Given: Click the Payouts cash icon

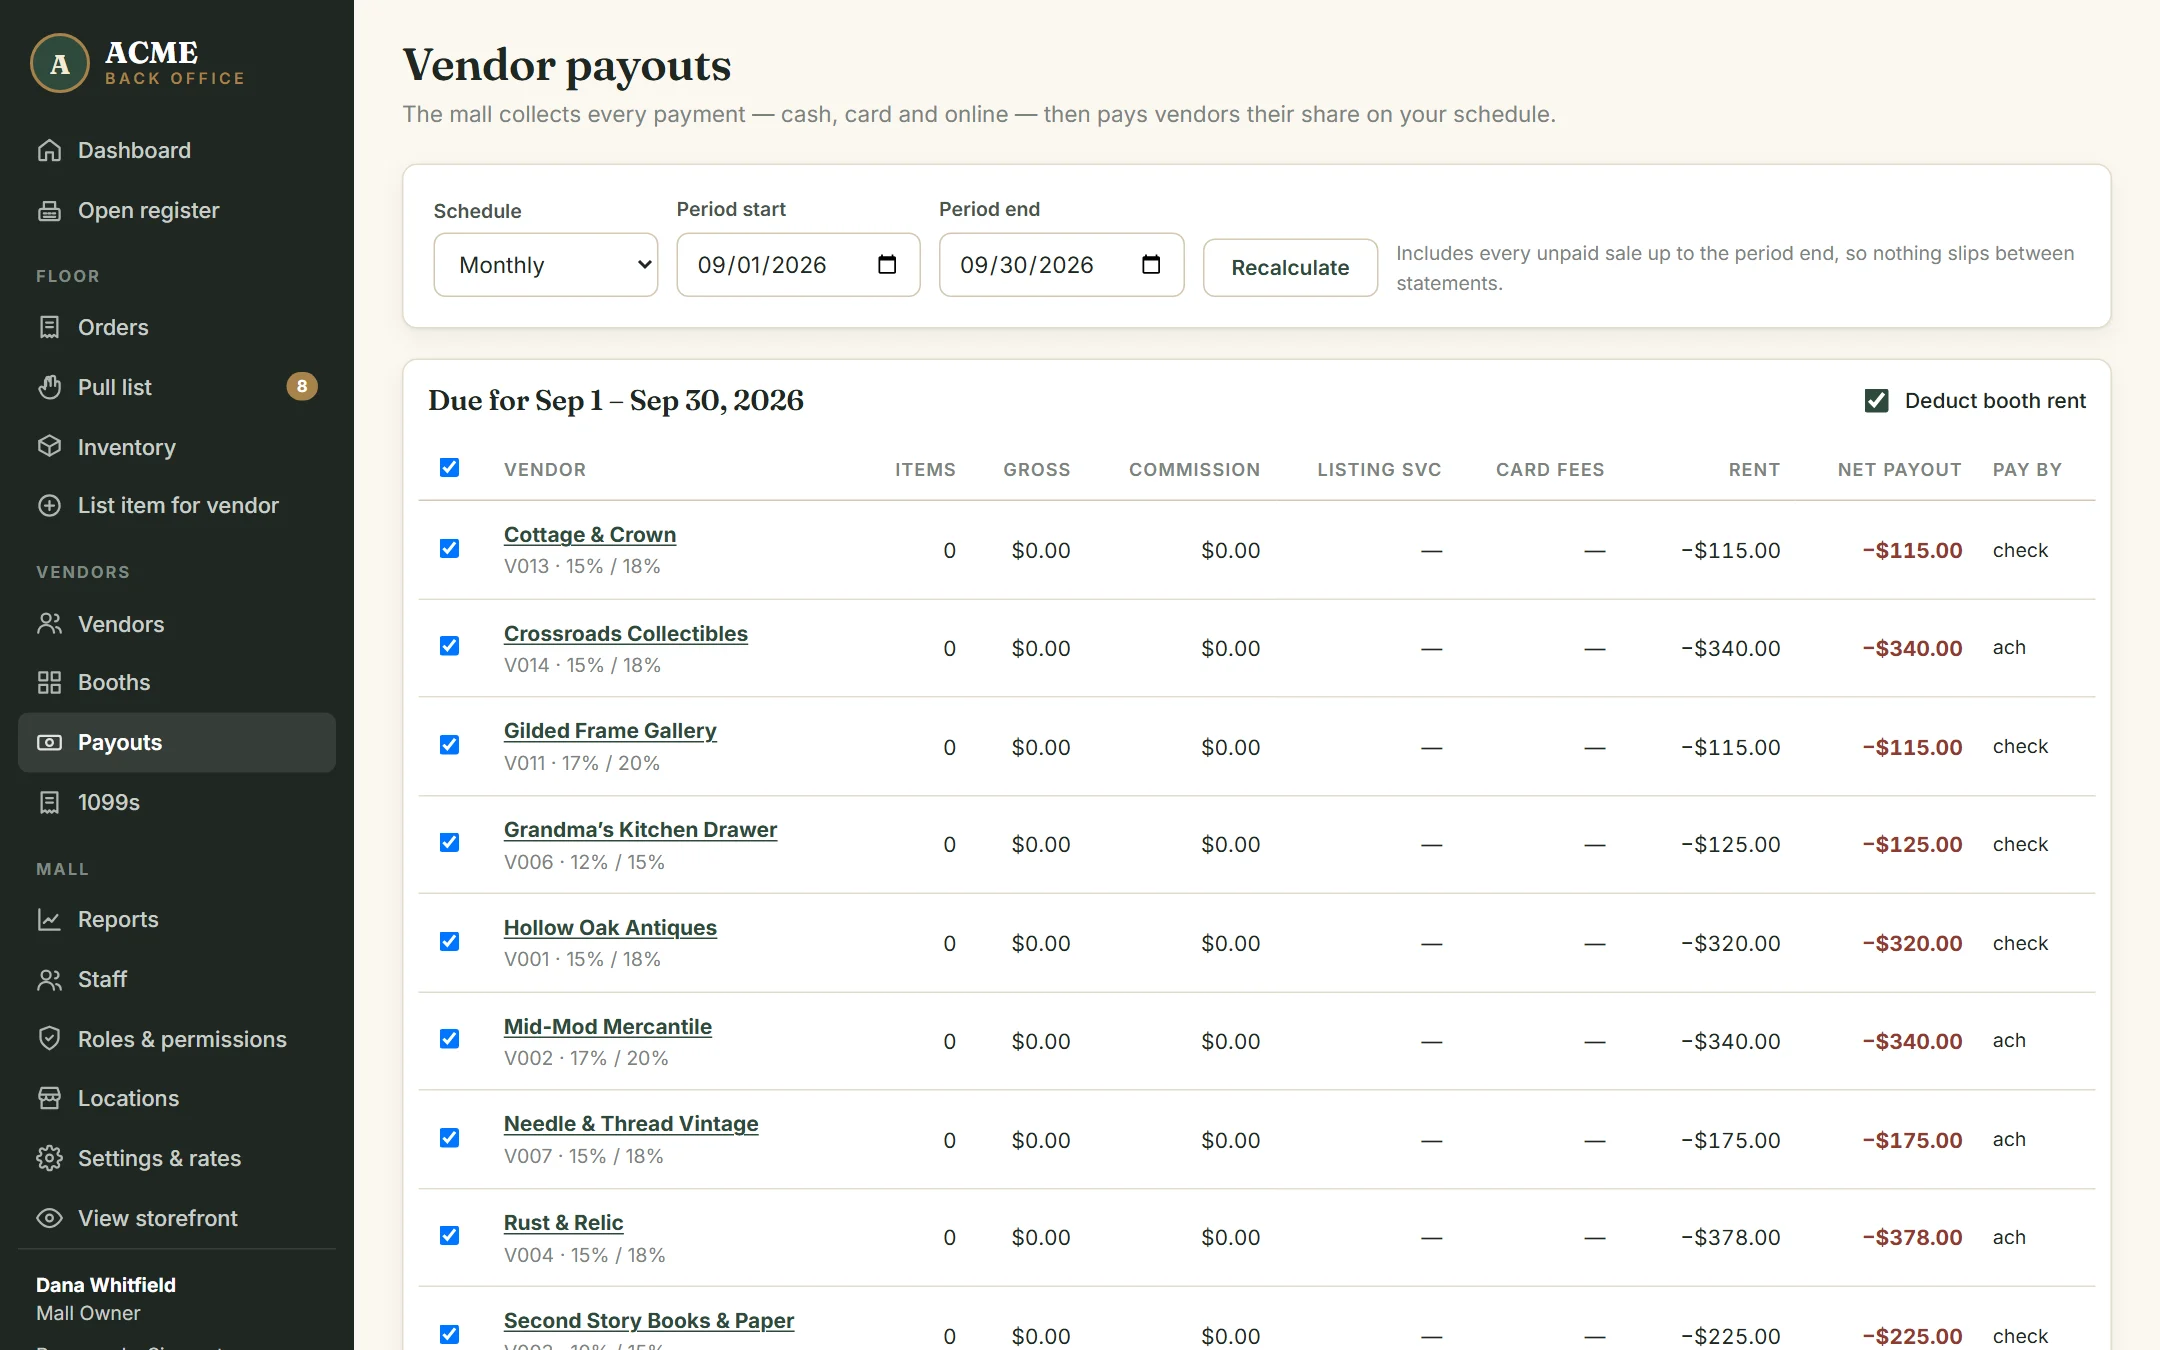Looking at the screenshot, I should tap(49, 742).
